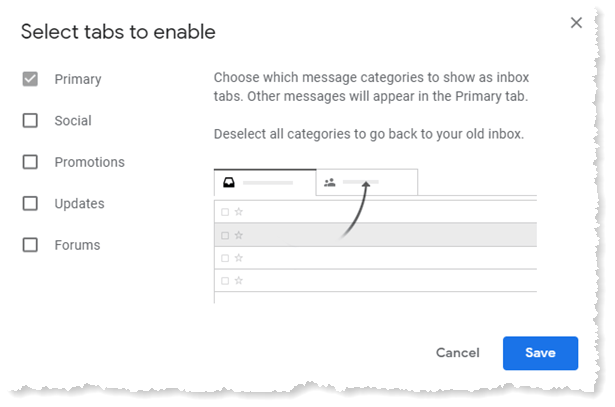Click the curved arrow in the illustration
The width and height of the screenshot is (615, 407).
[357, 210]
